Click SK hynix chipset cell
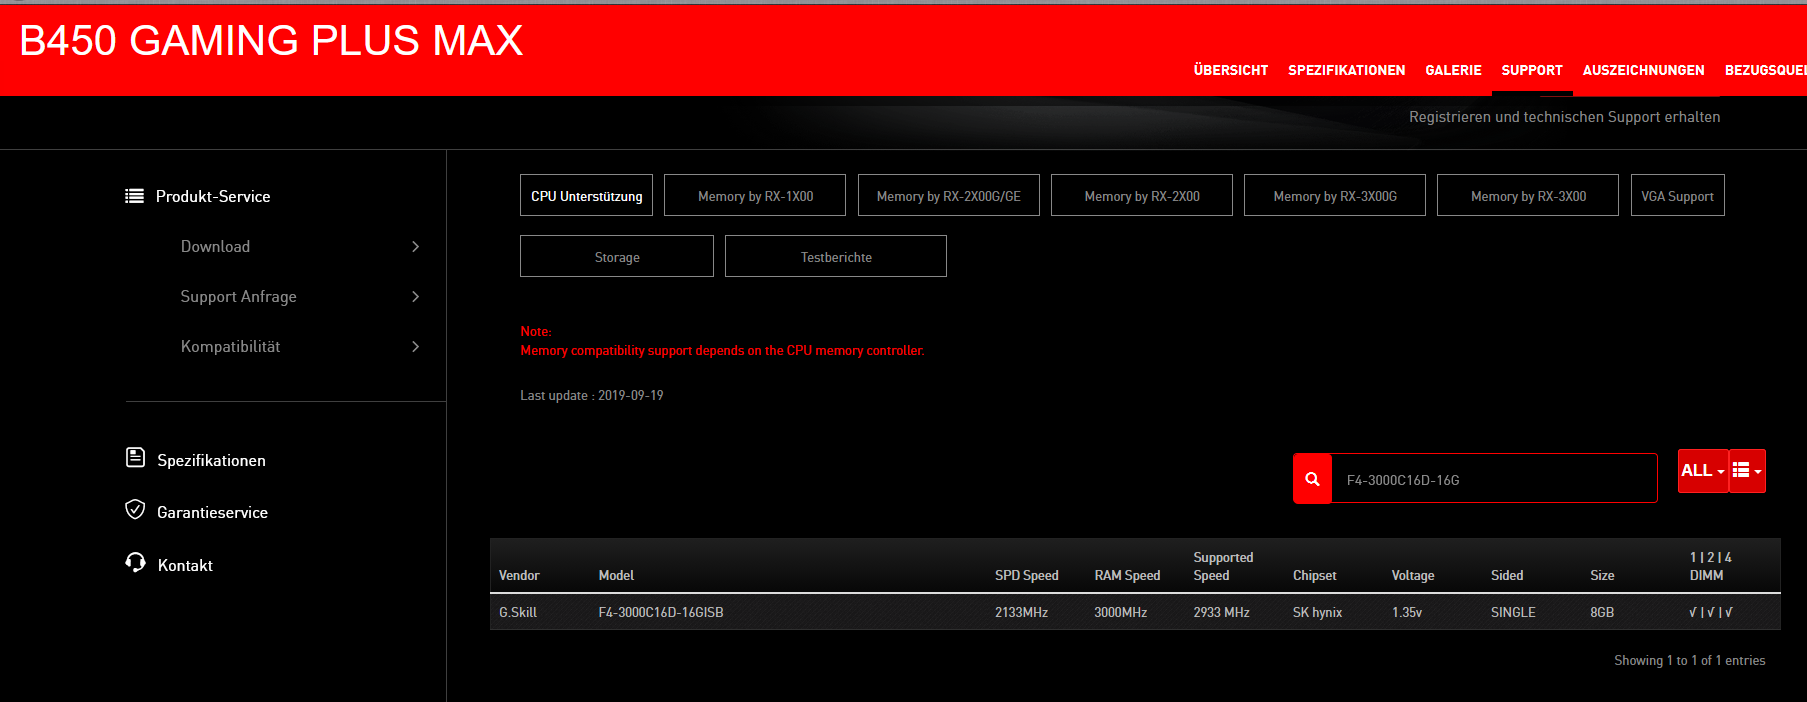The height and width of the screenshot is (702, 1807). pyautogui.click(x=1317, y=612)
